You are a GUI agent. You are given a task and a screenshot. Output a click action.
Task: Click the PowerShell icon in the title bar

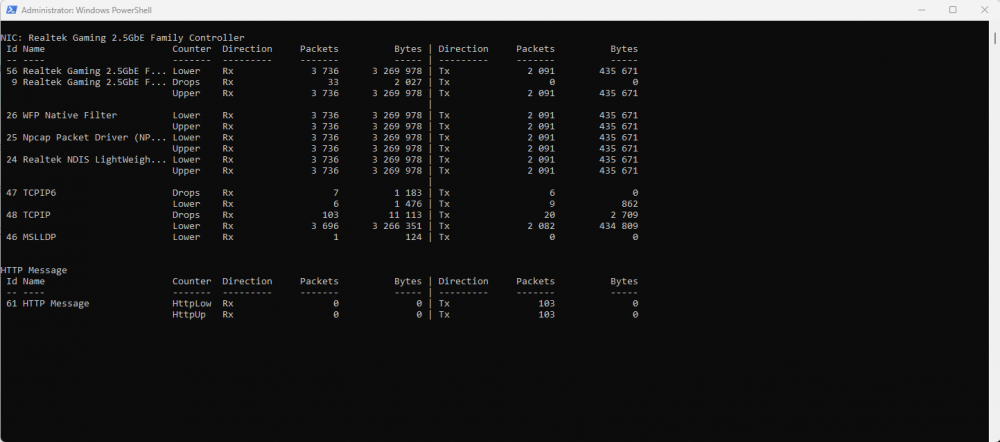10,10
